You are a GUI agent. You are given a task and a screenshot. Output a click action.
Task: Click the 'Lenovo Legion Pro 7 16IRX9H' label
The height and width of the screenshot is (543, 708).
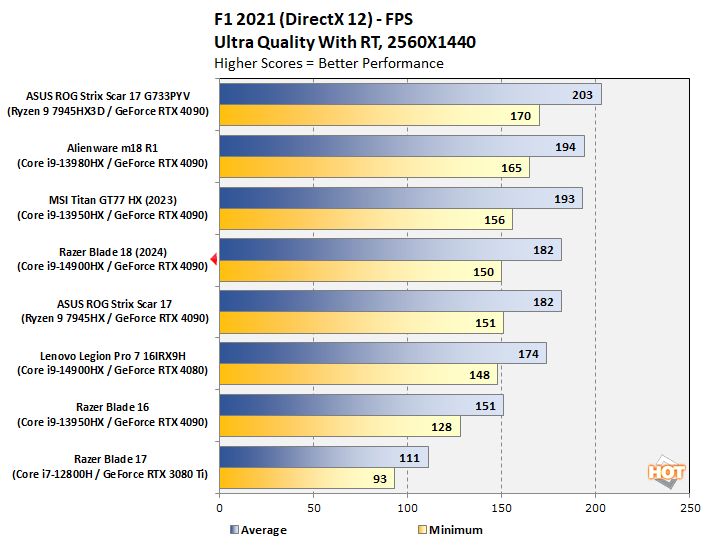point(113,356)
